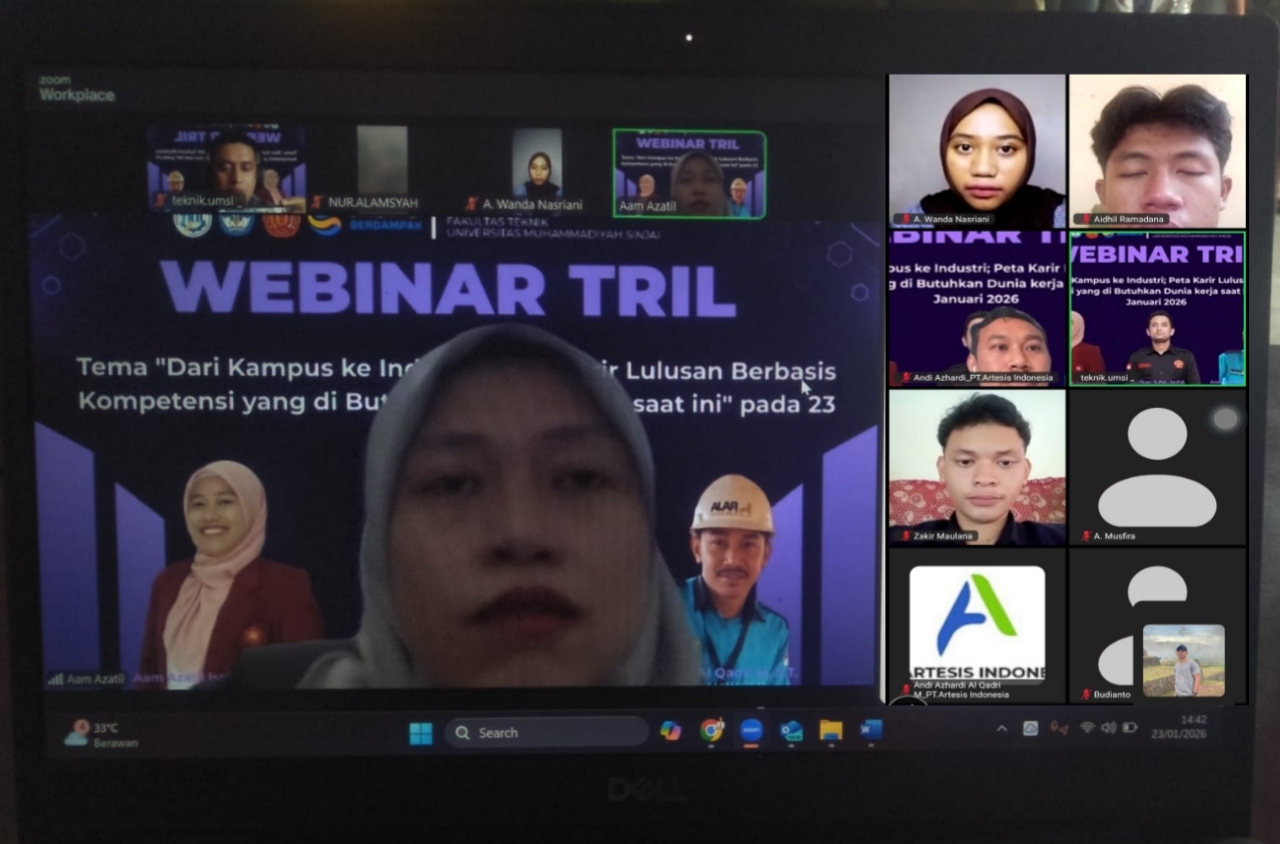Viewport: 1280px width, 844px height.
Task: Click the Wi-Fi icon in system tray
Action: pos(1087,728)
